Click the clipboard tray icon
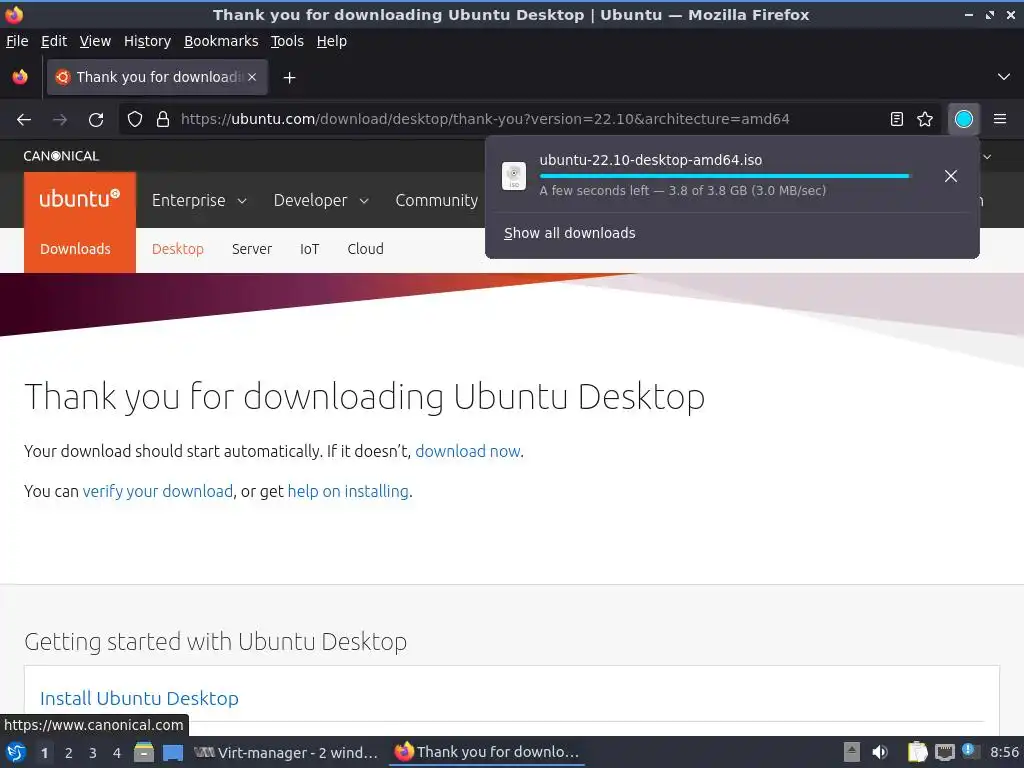This screenshot has width=1024, height=768. [x=917, y=752]
